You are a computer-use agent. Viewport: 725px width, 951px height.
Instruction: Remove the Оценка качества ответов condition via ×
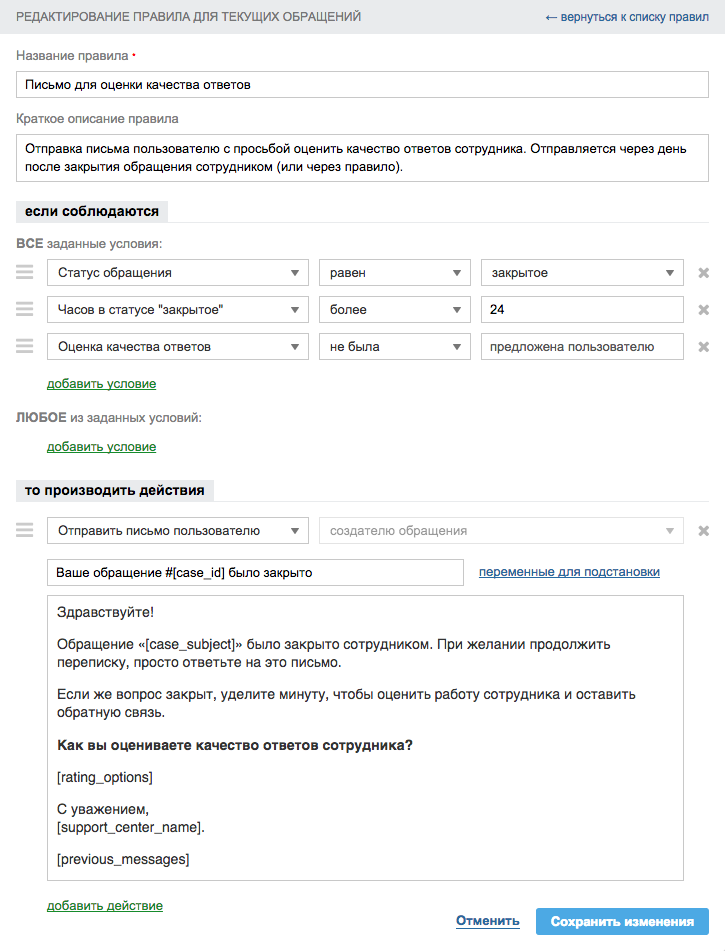tap(703, 346)
